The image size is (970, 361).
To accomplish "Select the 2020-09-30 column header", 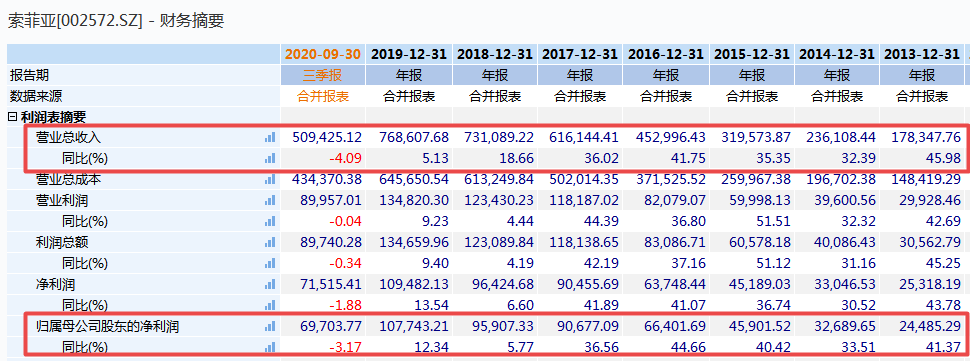I will point(323,54).
